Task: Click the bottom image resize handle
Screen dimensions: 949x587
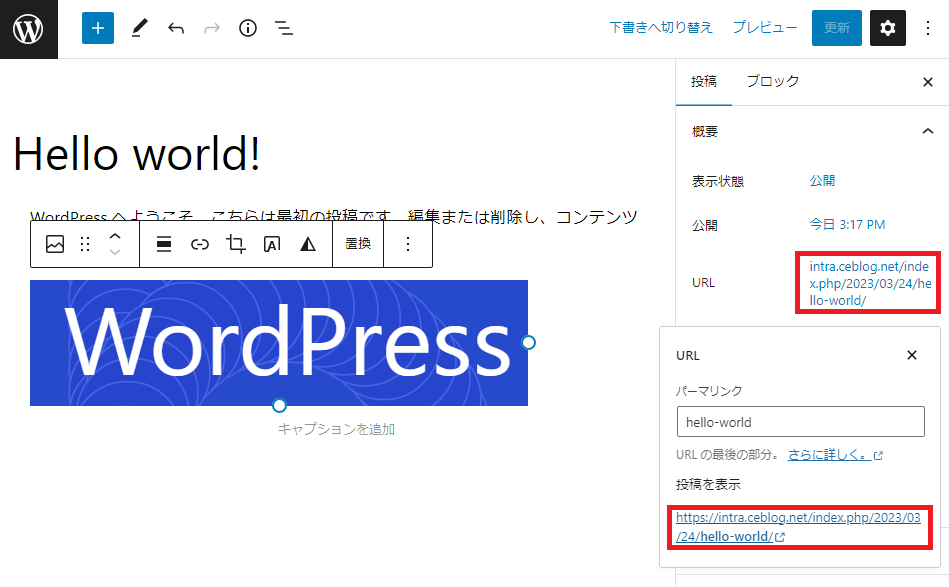Action: point(279,405)
